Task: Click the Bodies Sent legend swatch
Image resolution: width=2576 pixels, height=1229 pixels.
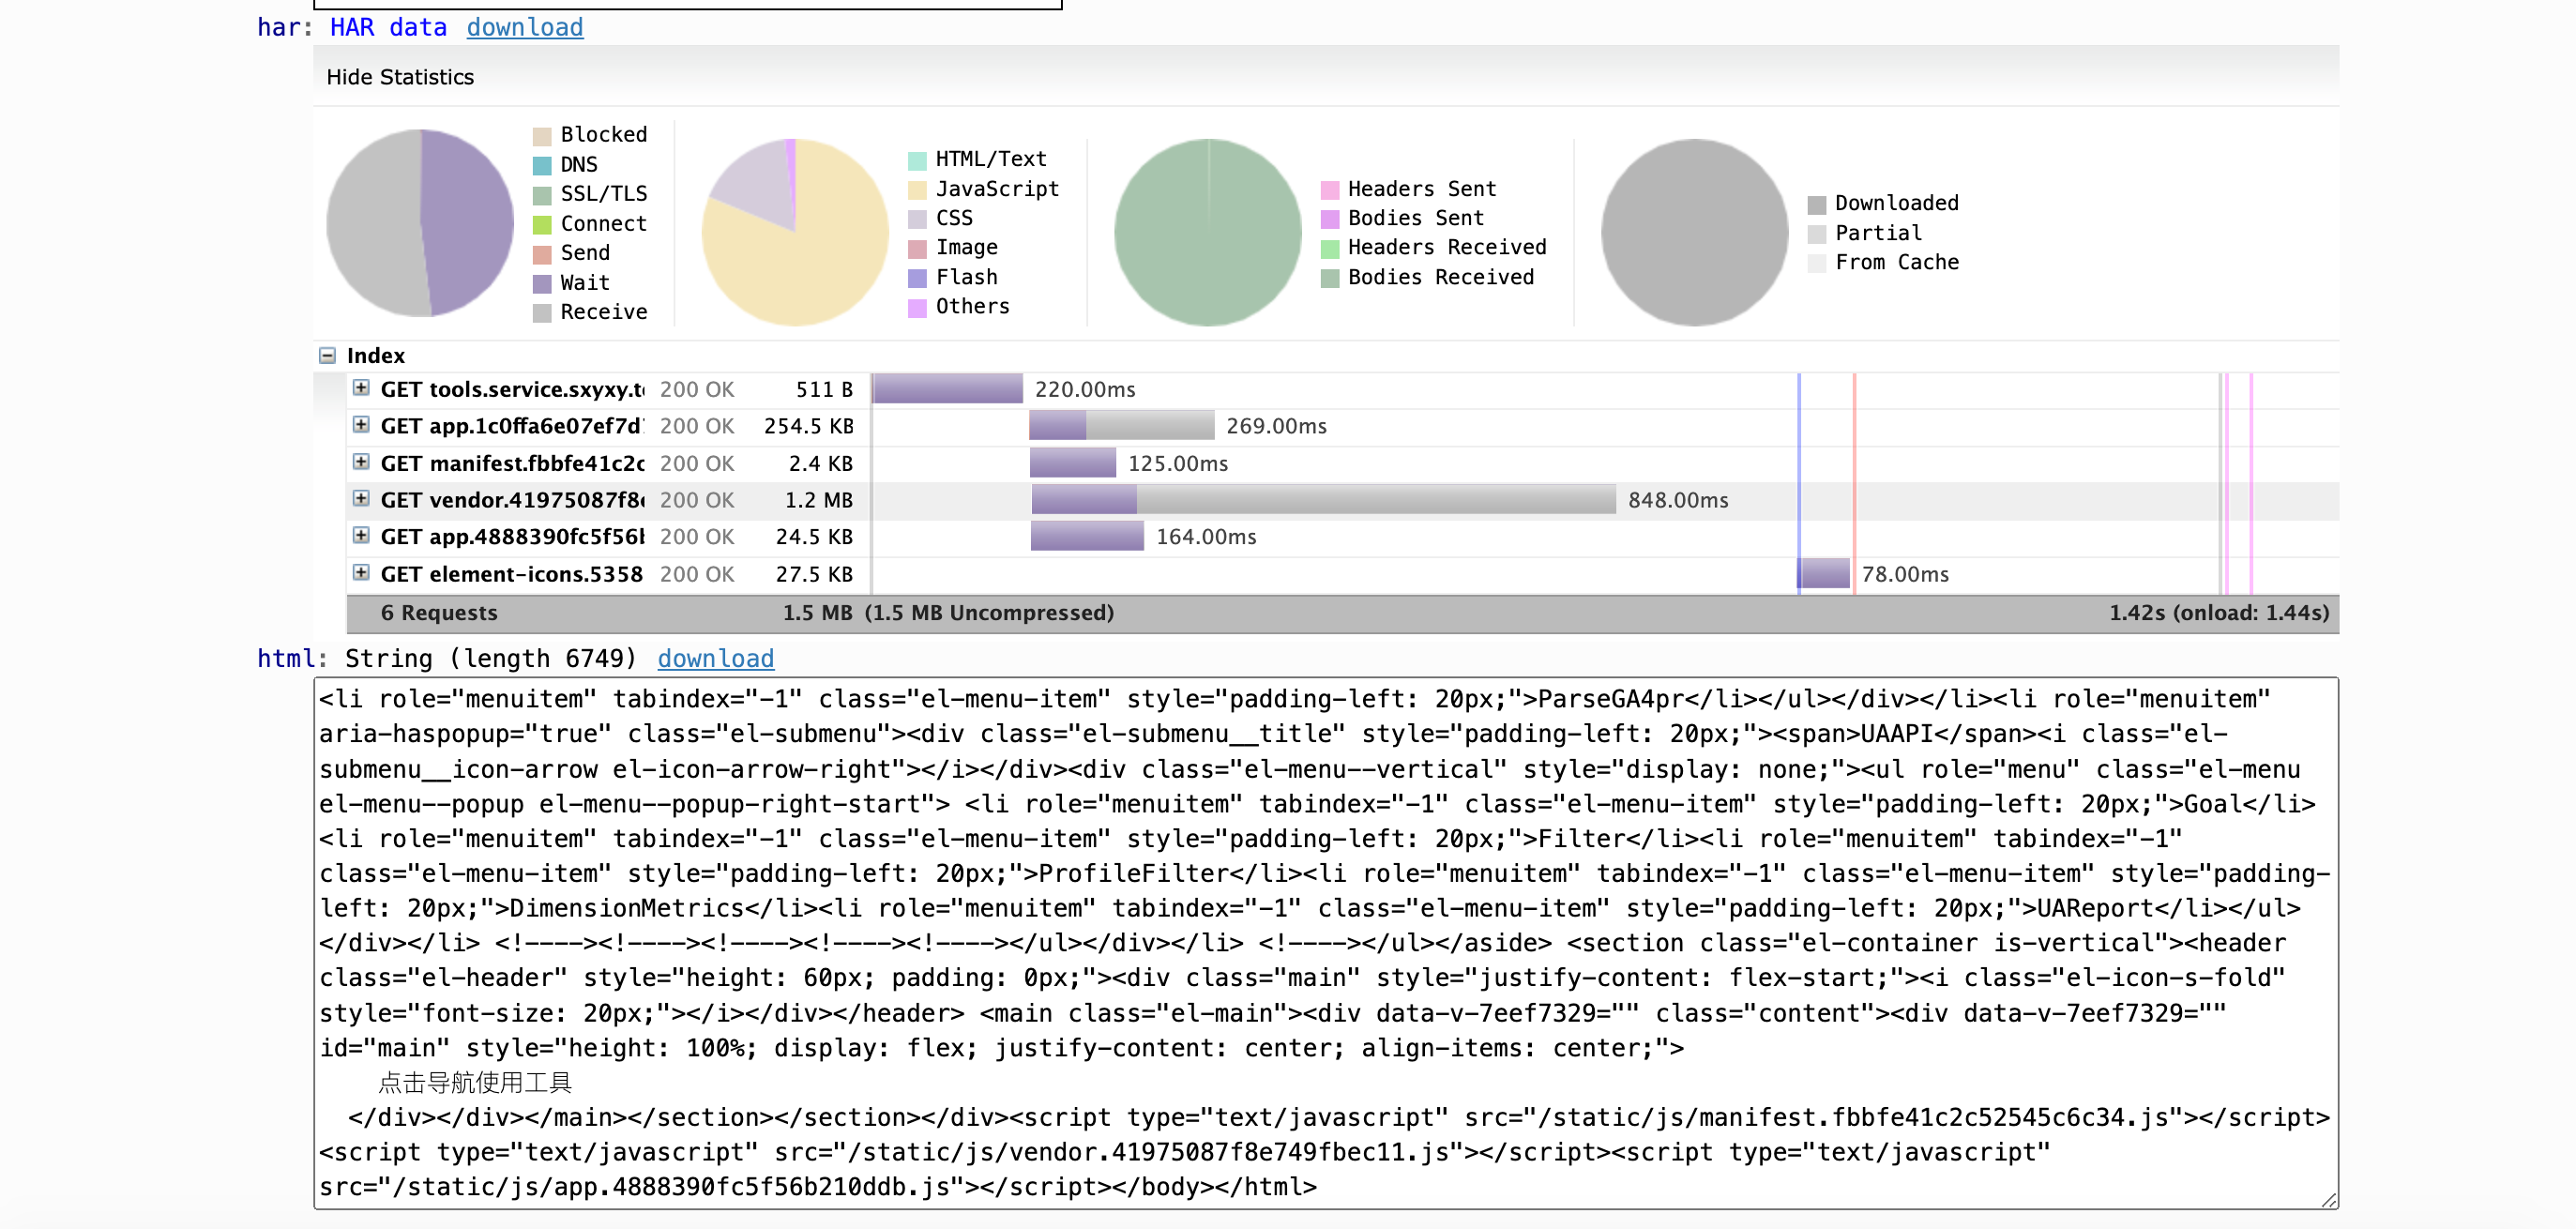Action: click(1329, 219)
